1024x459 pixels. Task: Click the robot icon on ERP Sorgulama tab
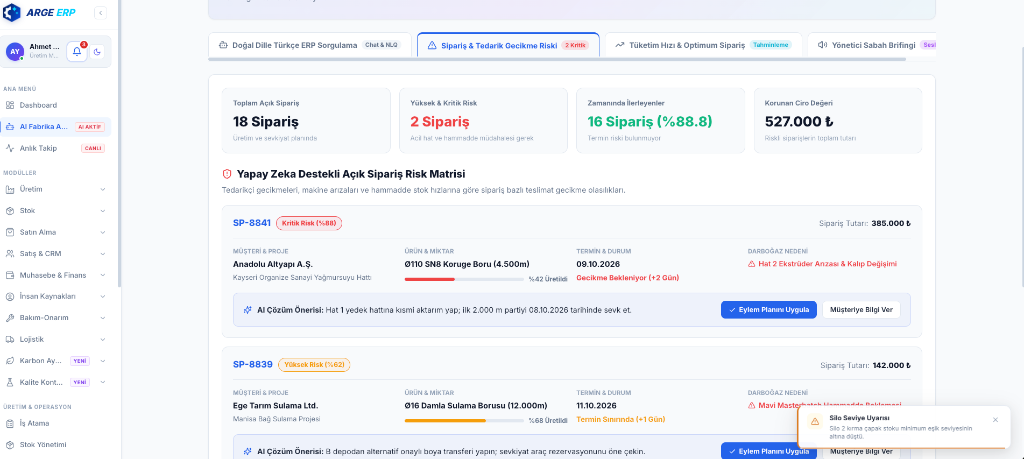[223, 46]
